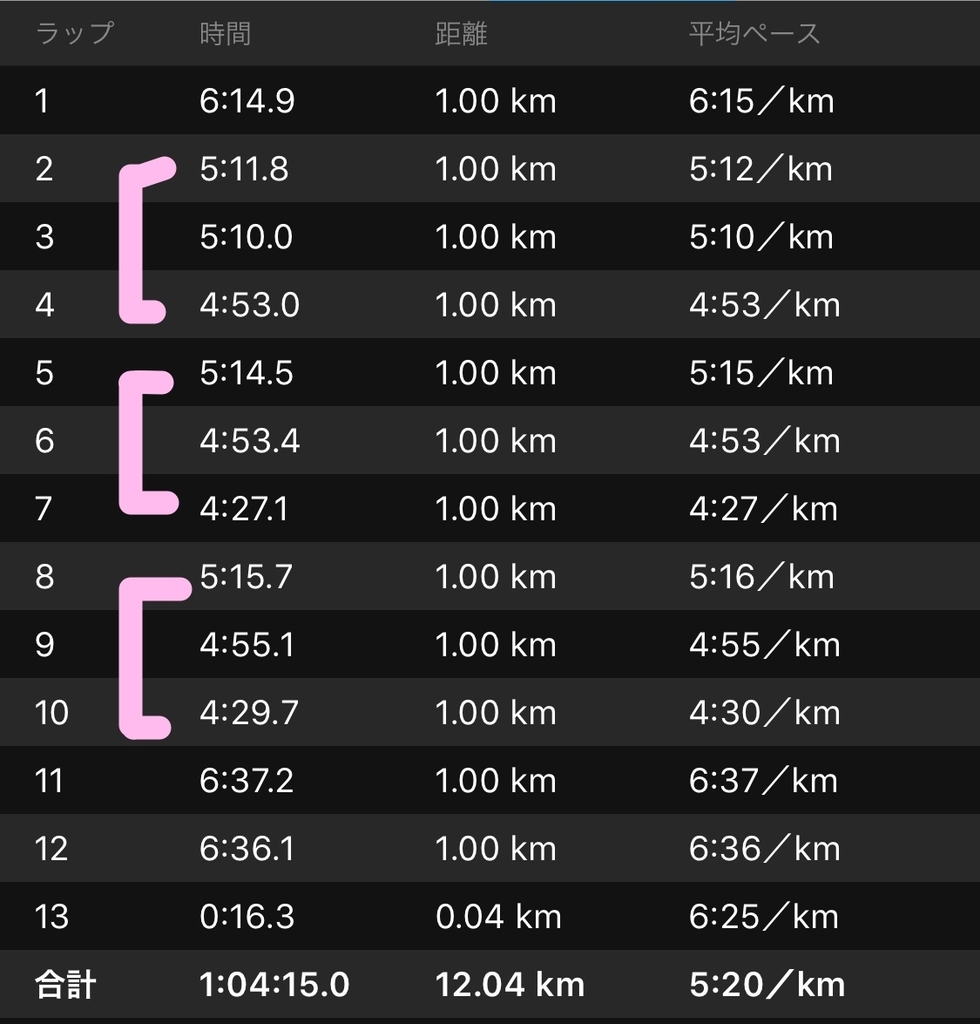Tap lap 10 pace 4:30/km
This screenshot has height=1024, width=980.
pos(764,712)
